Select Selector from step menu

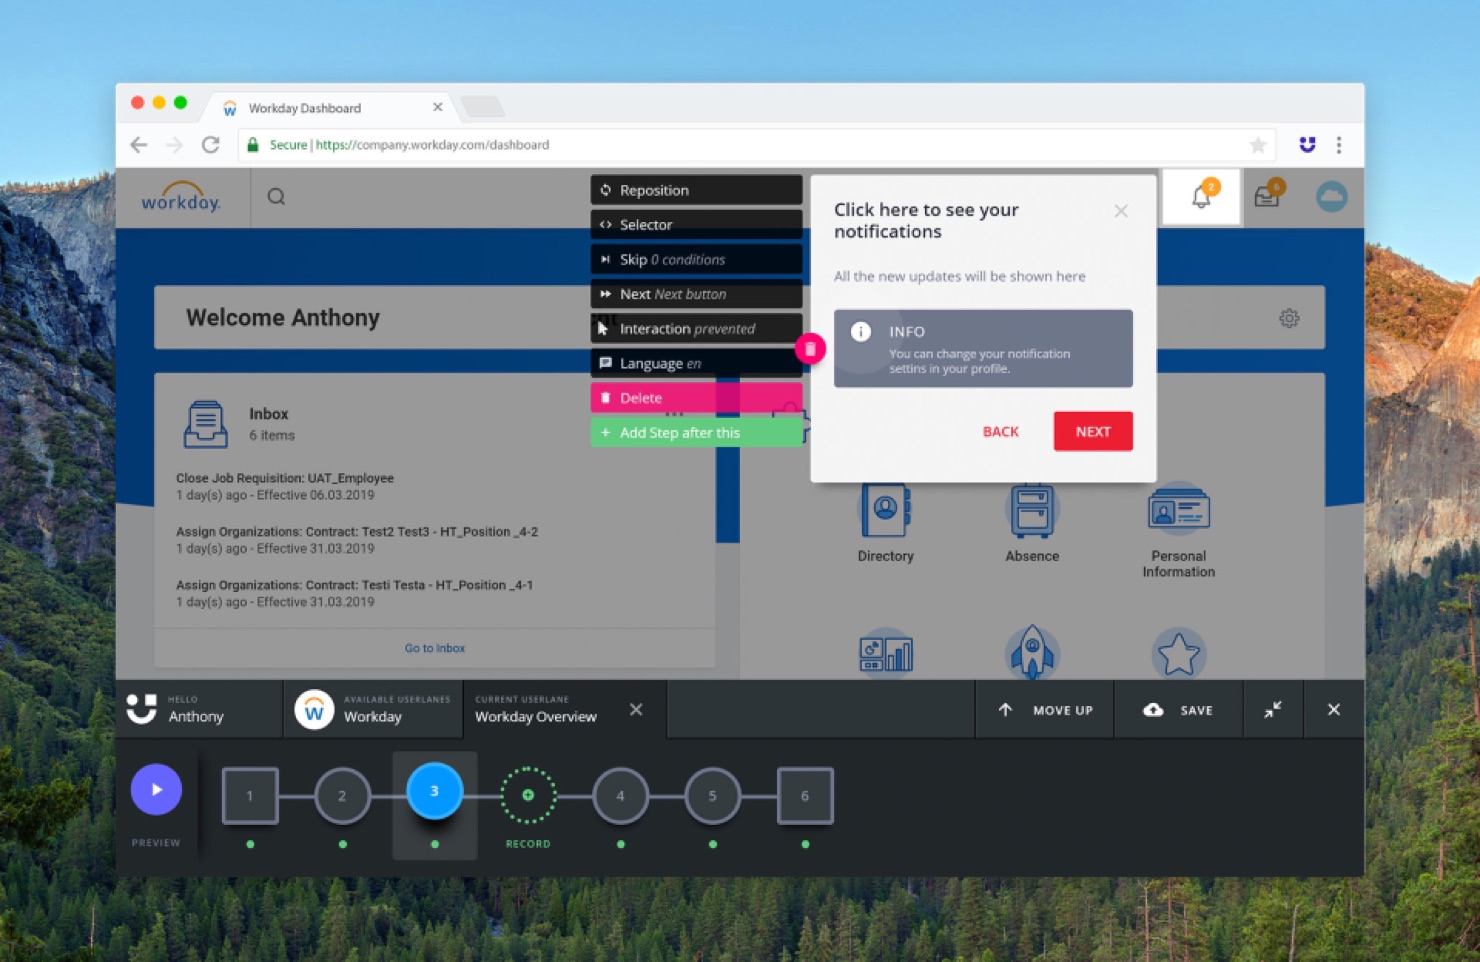(x=696, y=224)
